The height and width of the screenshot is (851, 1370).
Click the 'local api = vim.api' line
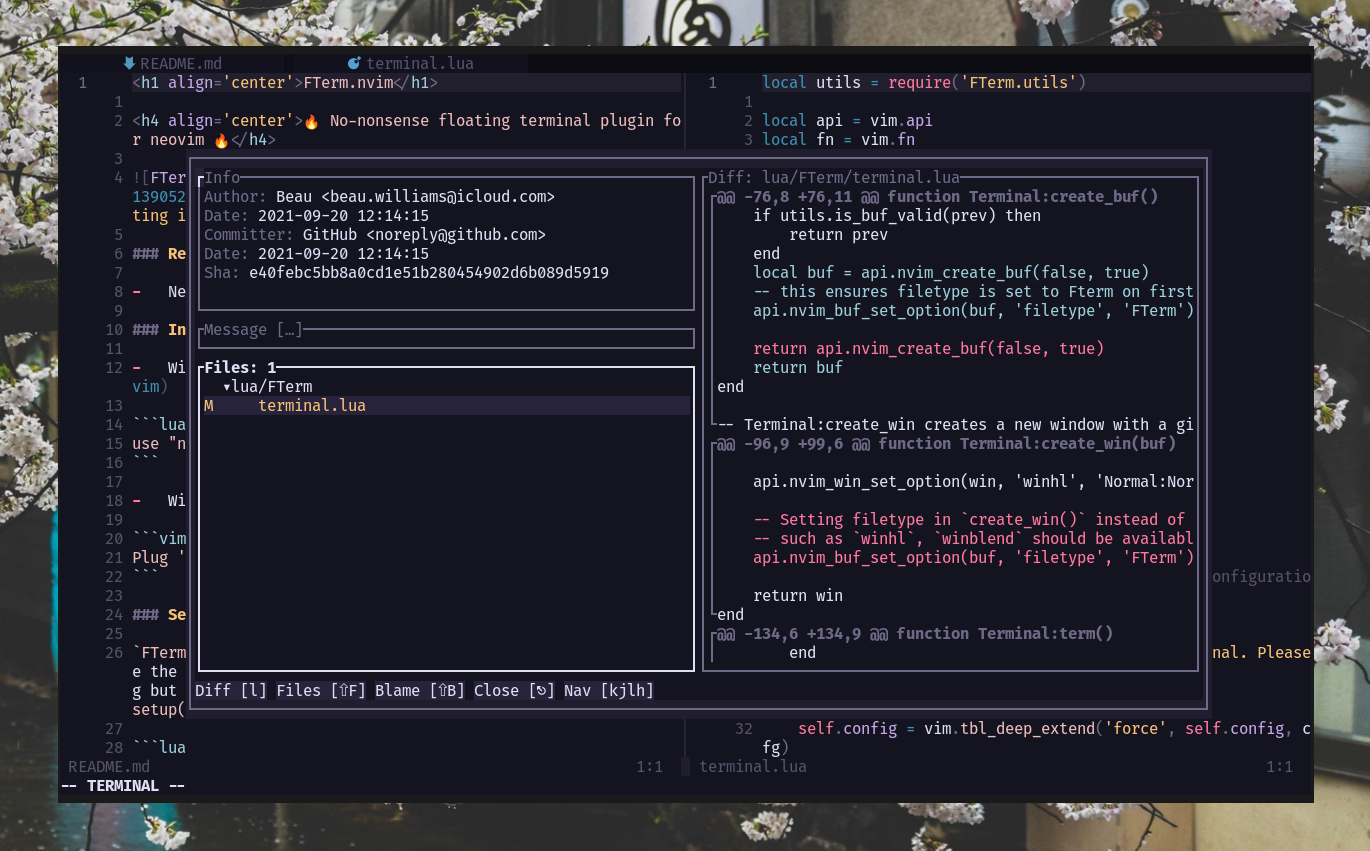[847, 121]
